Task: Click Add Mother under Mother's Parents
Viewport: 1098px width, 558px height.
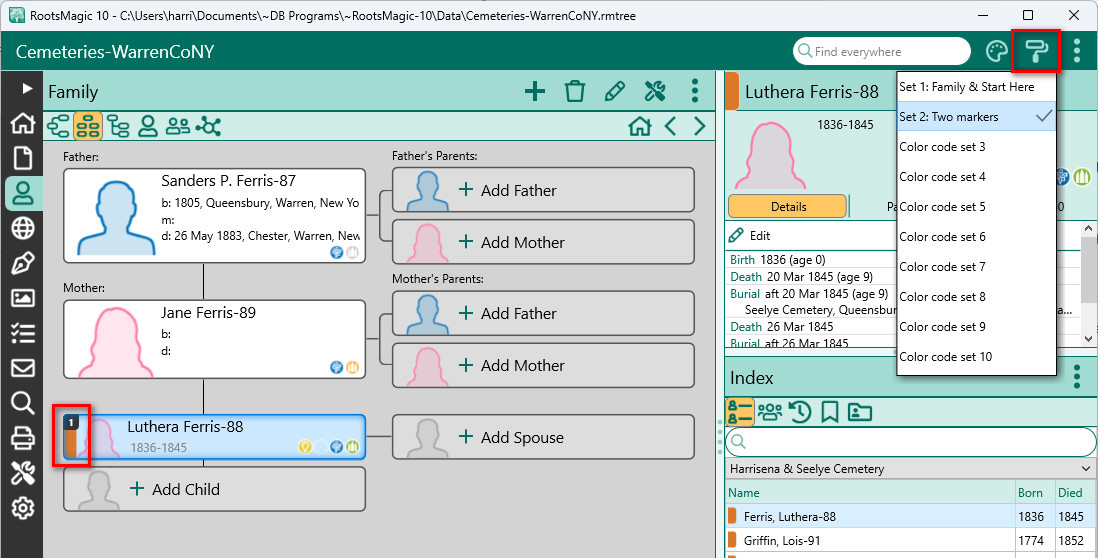Action: pos(543,365)
